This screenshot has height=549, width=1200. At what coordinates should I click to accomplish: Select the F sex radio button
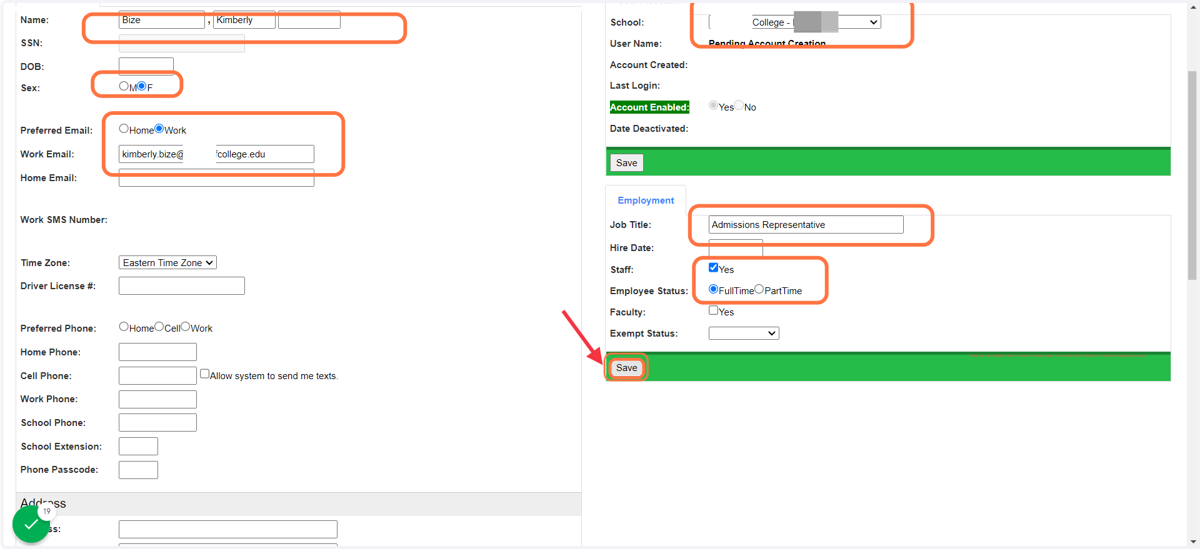(x=142, y=87)
